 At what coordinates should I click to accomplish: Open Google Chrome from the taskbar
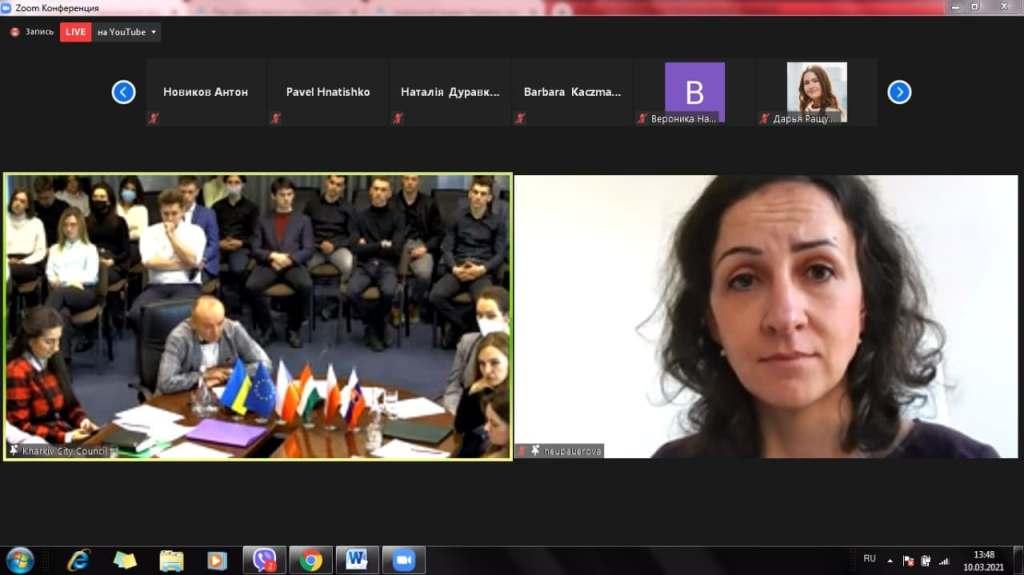tap(311, 560)
